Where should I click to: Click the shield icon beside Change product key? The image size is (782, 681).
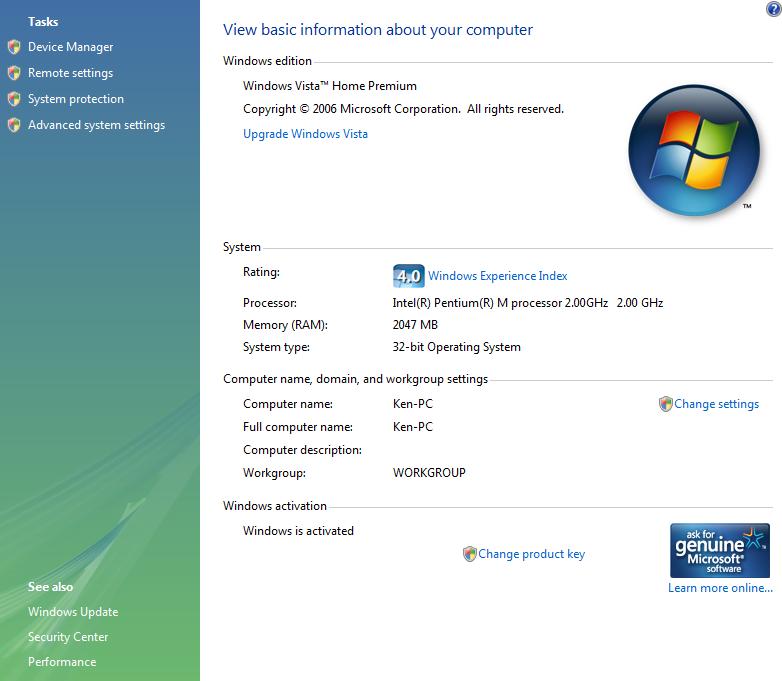469,554
